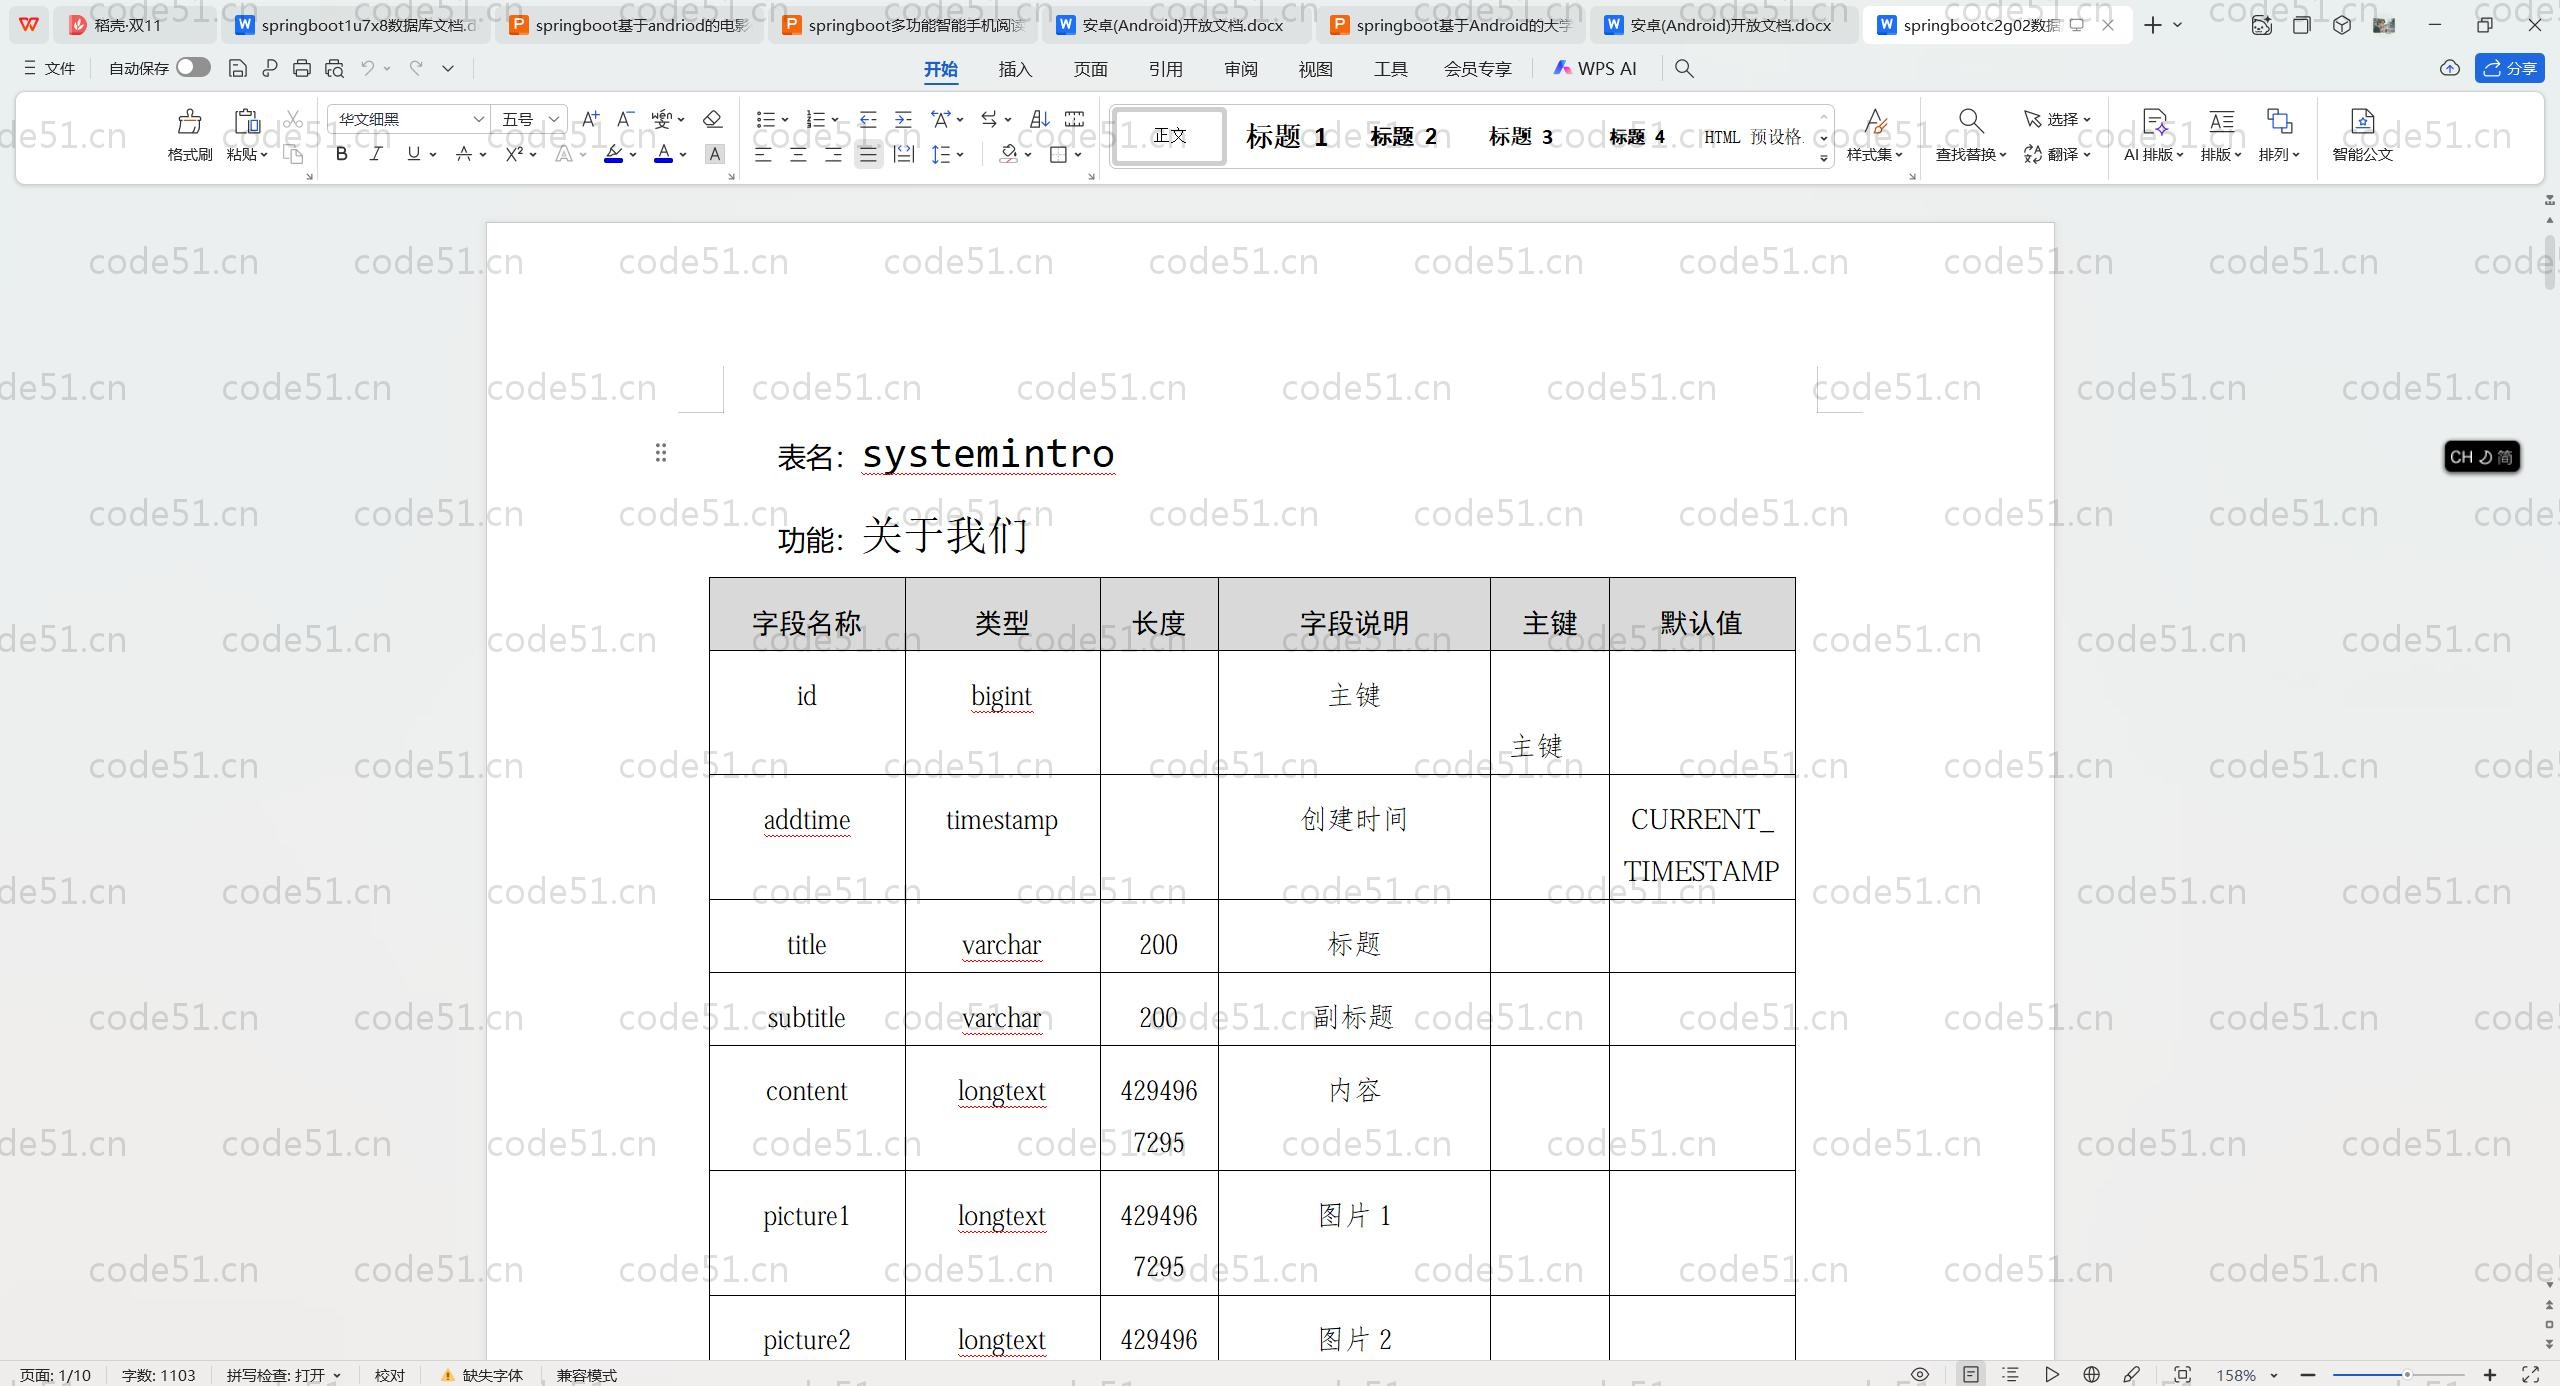This screenshot has height=1386, width=2560.
Task: Apply italic formatting
Action: [x=376, y=154]
